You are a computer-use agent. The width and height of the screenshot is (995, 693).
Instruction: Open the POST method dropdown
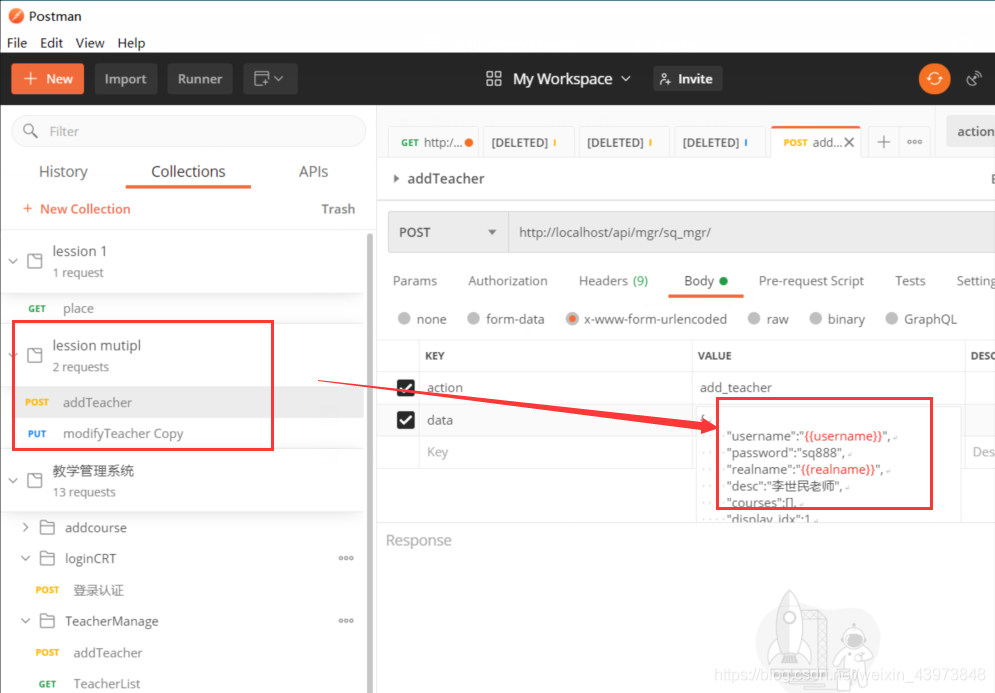(448, 232)
